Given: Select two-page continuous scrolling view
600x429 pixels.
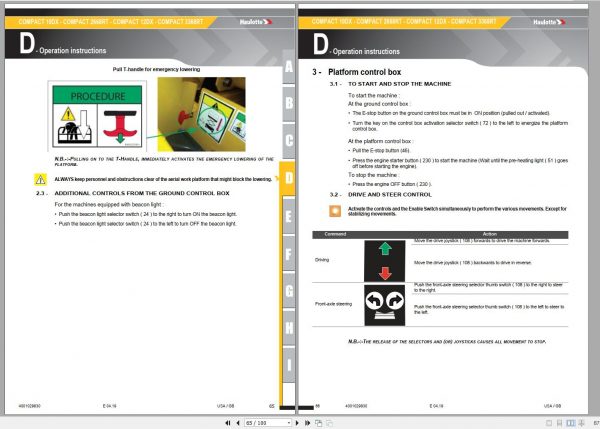Looking at the screenshot, I should [x=581, y=423].
